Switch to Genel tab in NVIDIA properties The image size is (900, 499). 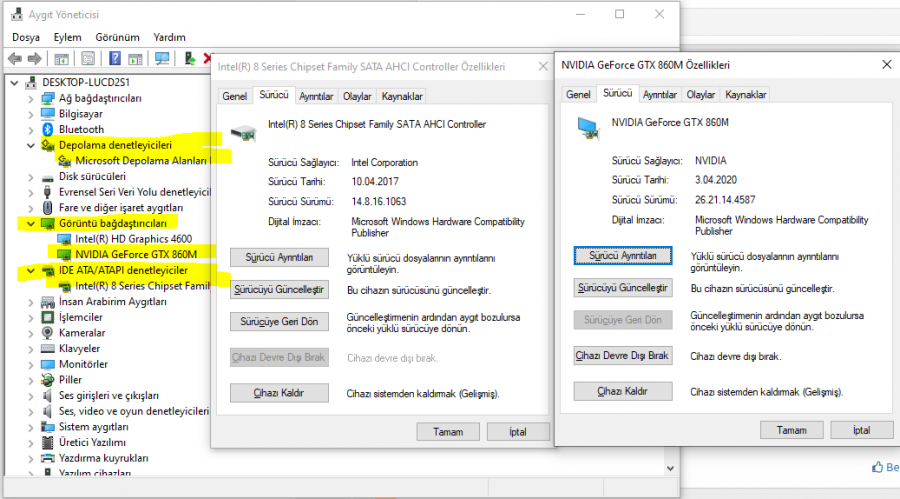coord(578,95)
